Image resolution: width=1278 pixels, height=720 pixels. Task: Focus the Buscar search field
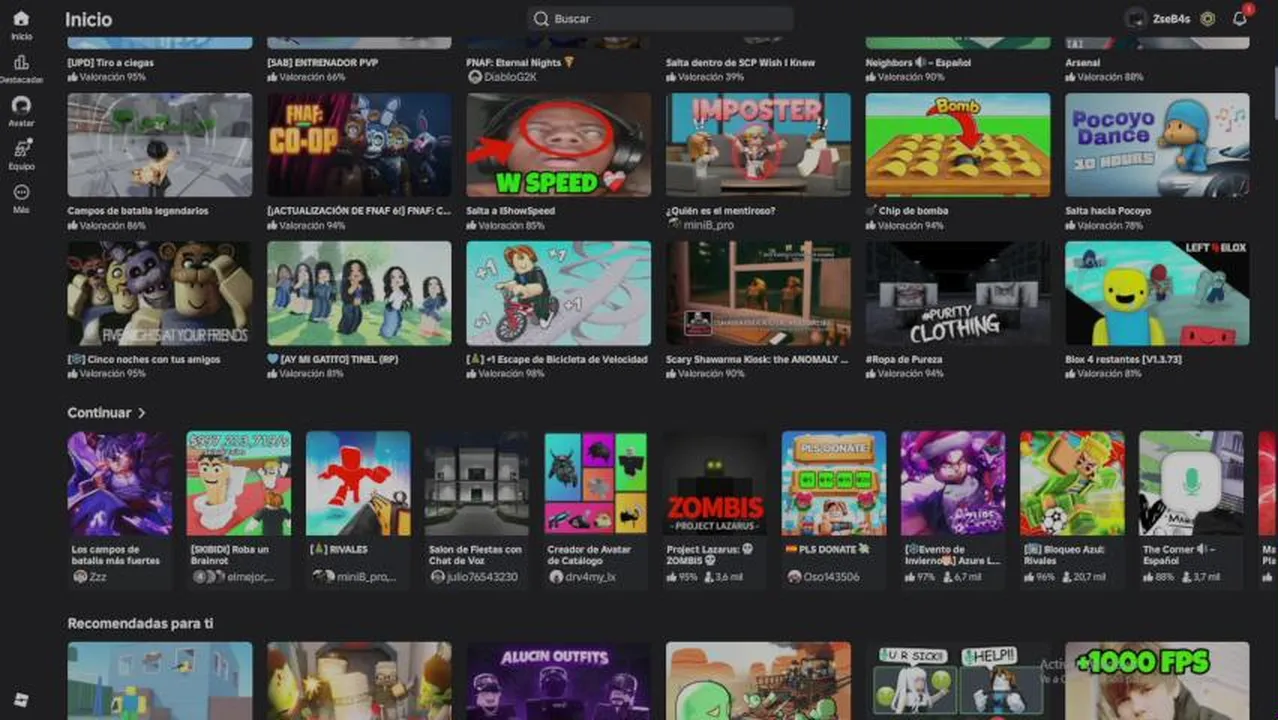pos(660,19)
